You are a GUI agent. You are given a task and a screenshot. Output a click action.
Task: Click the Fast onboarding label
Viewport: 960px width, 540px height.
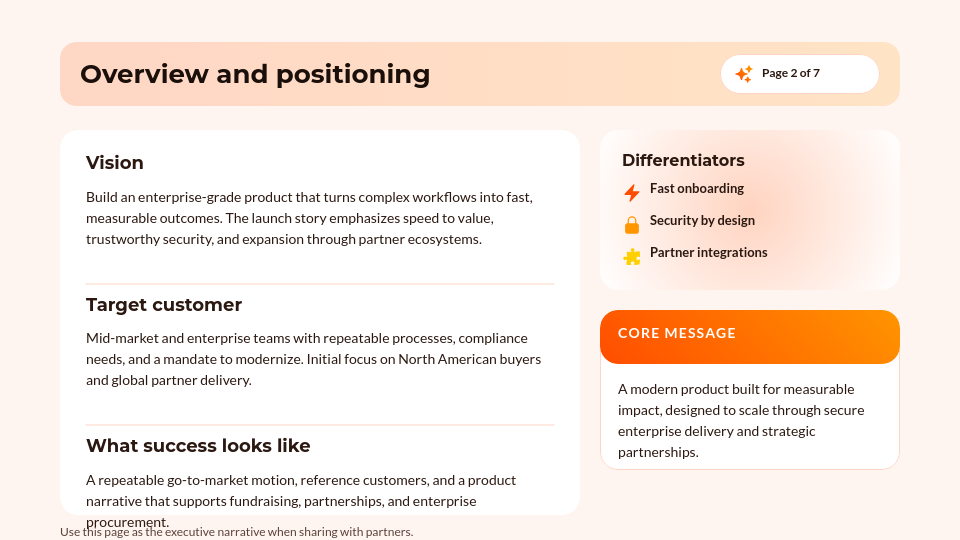coord(697,189)
